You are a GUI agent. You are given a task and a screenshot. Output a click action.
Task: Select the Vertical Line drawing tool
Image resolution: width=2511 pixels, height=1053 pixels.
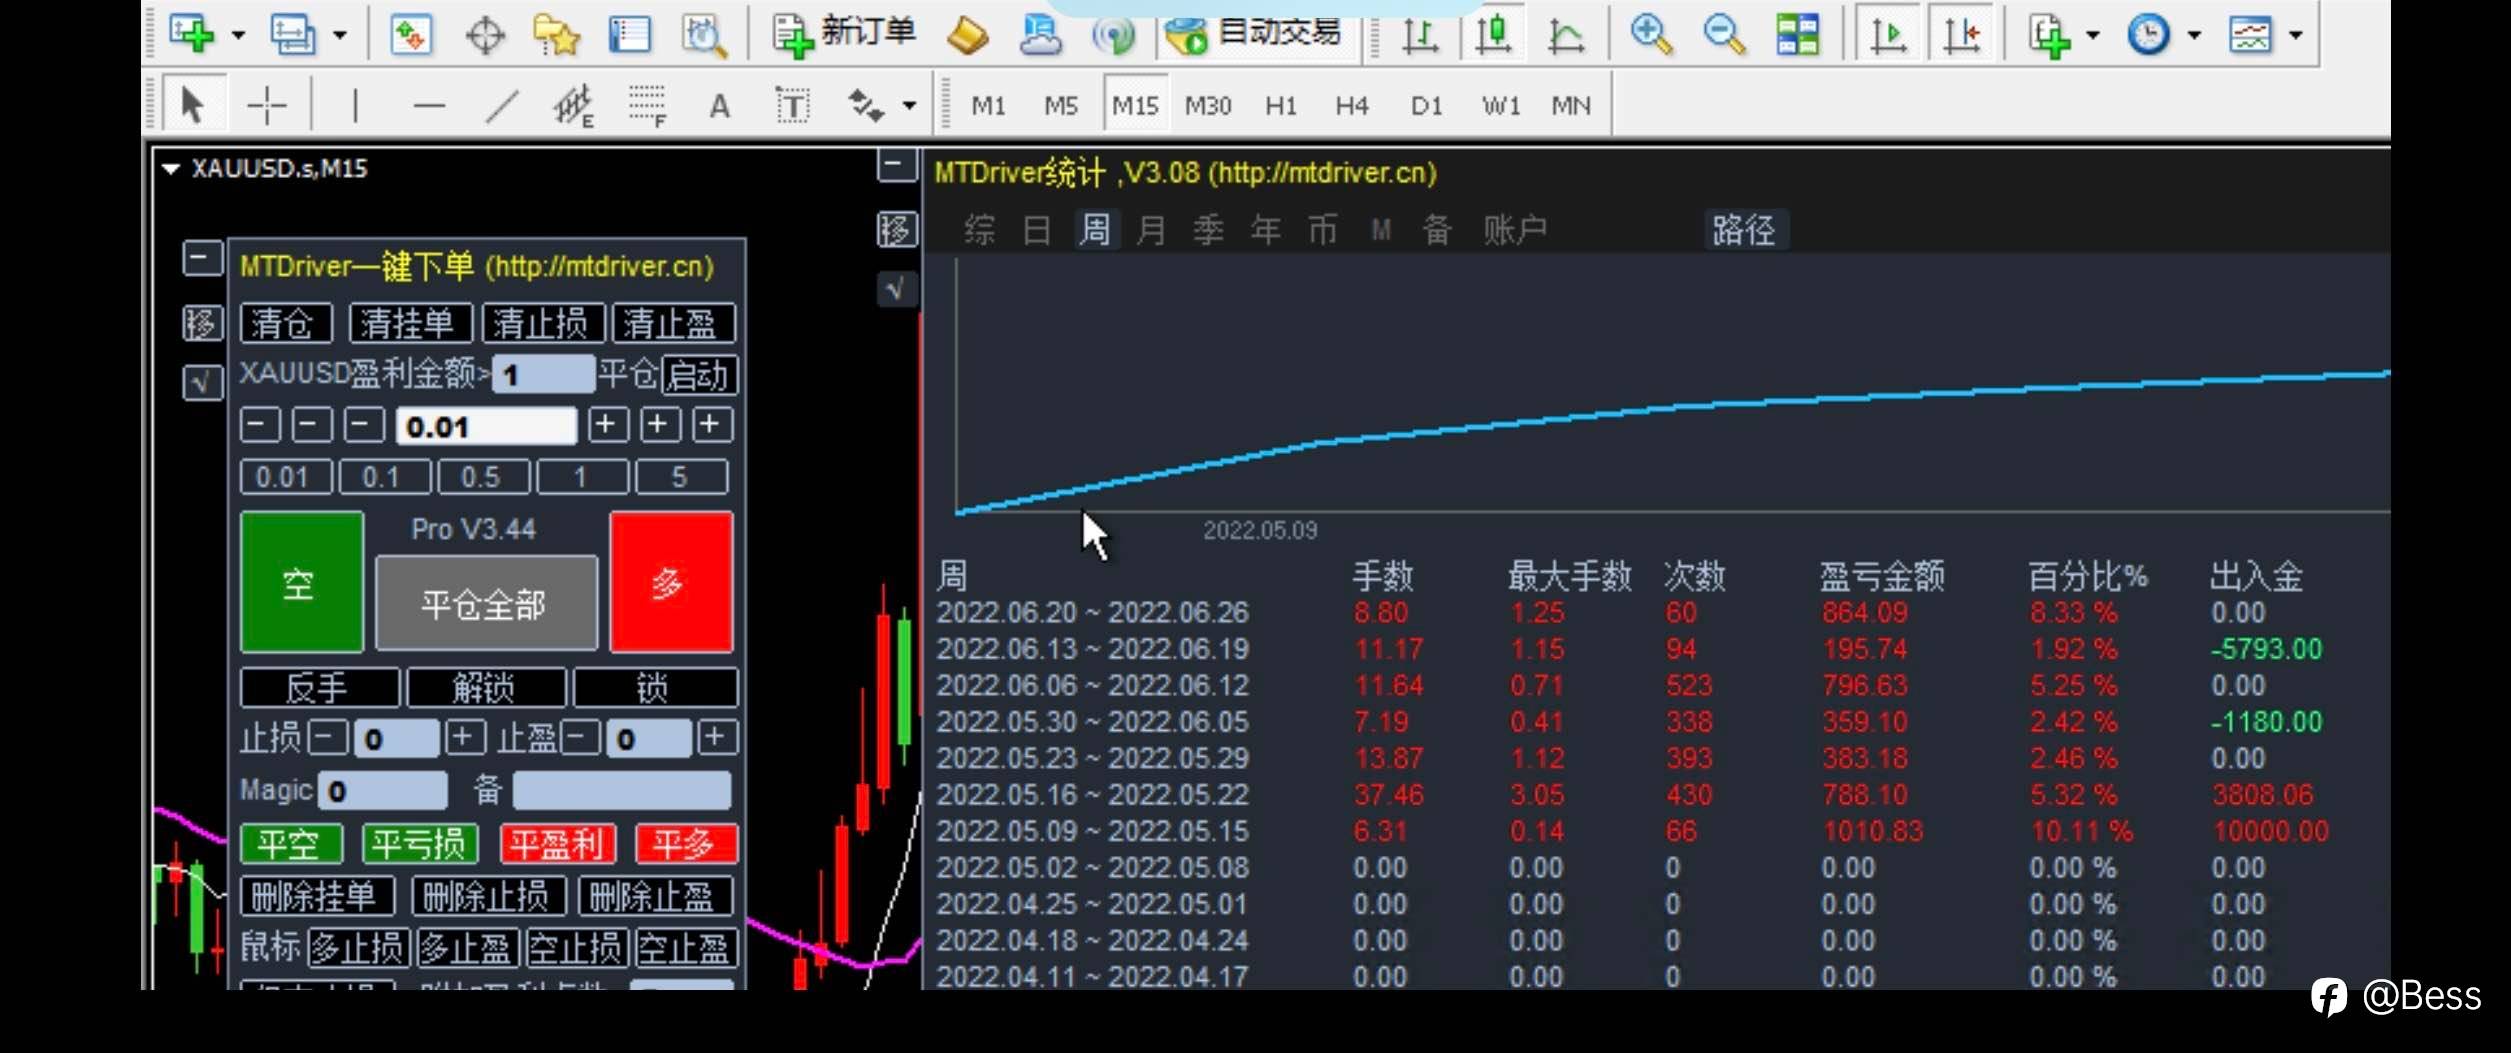coord(355,105)
